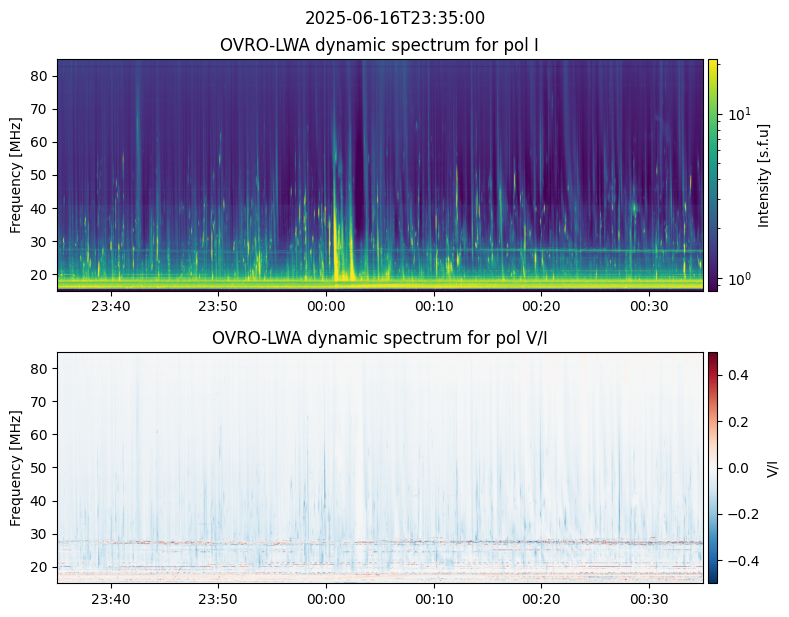Select bottom plot's Frequency [MHz] axis label
Image resolution: width=789 pixels, height=617 pixels.
tap(16, 467)
